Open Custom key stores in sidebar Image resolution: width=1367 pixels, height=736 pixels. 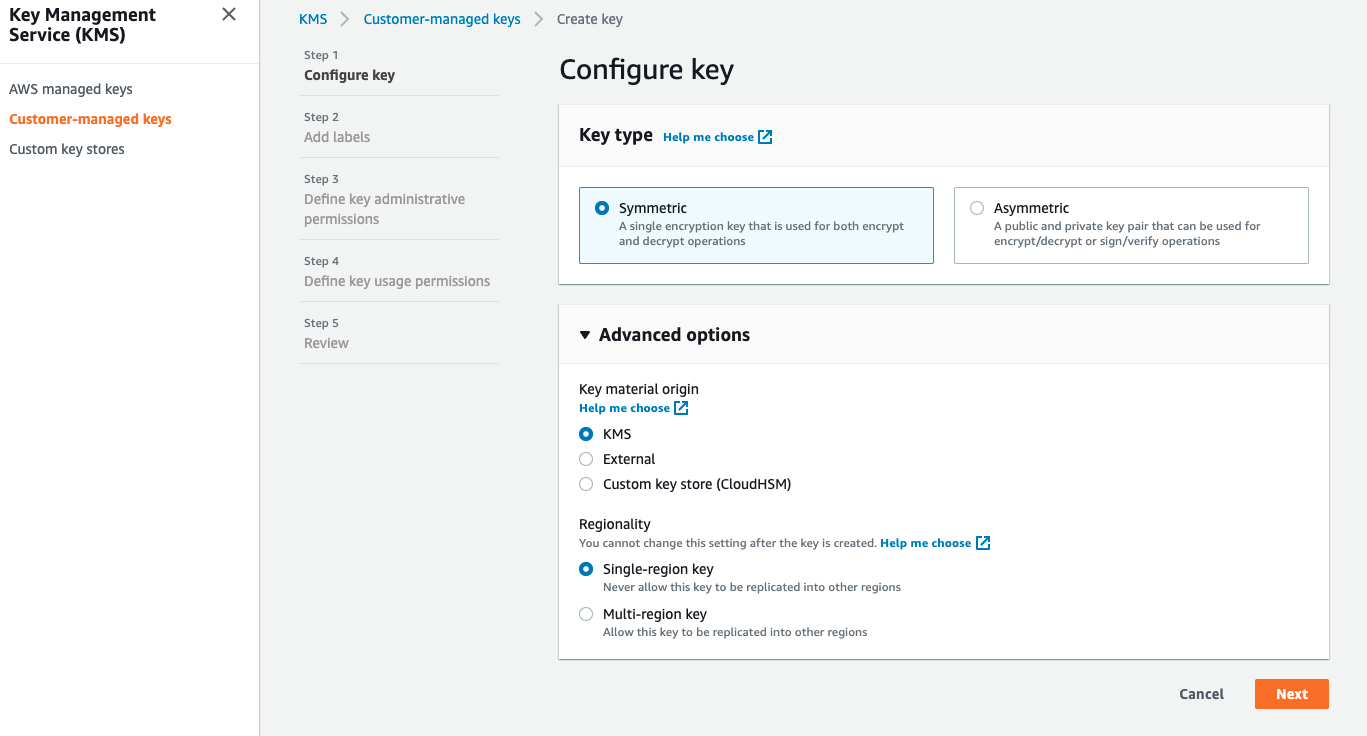point(67,149)
